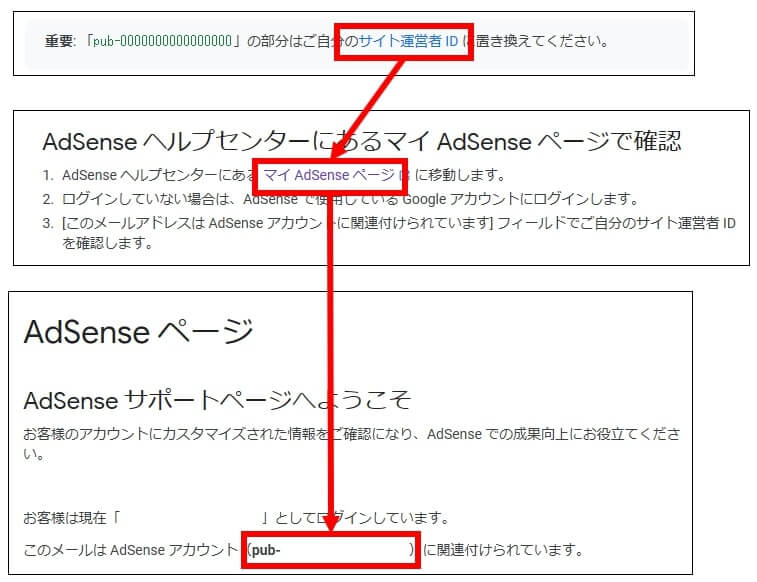Image resolution: width=757 pixels, height=582 pixels.
Task: Click the 重要: label in the notice box
Action: 60,41
